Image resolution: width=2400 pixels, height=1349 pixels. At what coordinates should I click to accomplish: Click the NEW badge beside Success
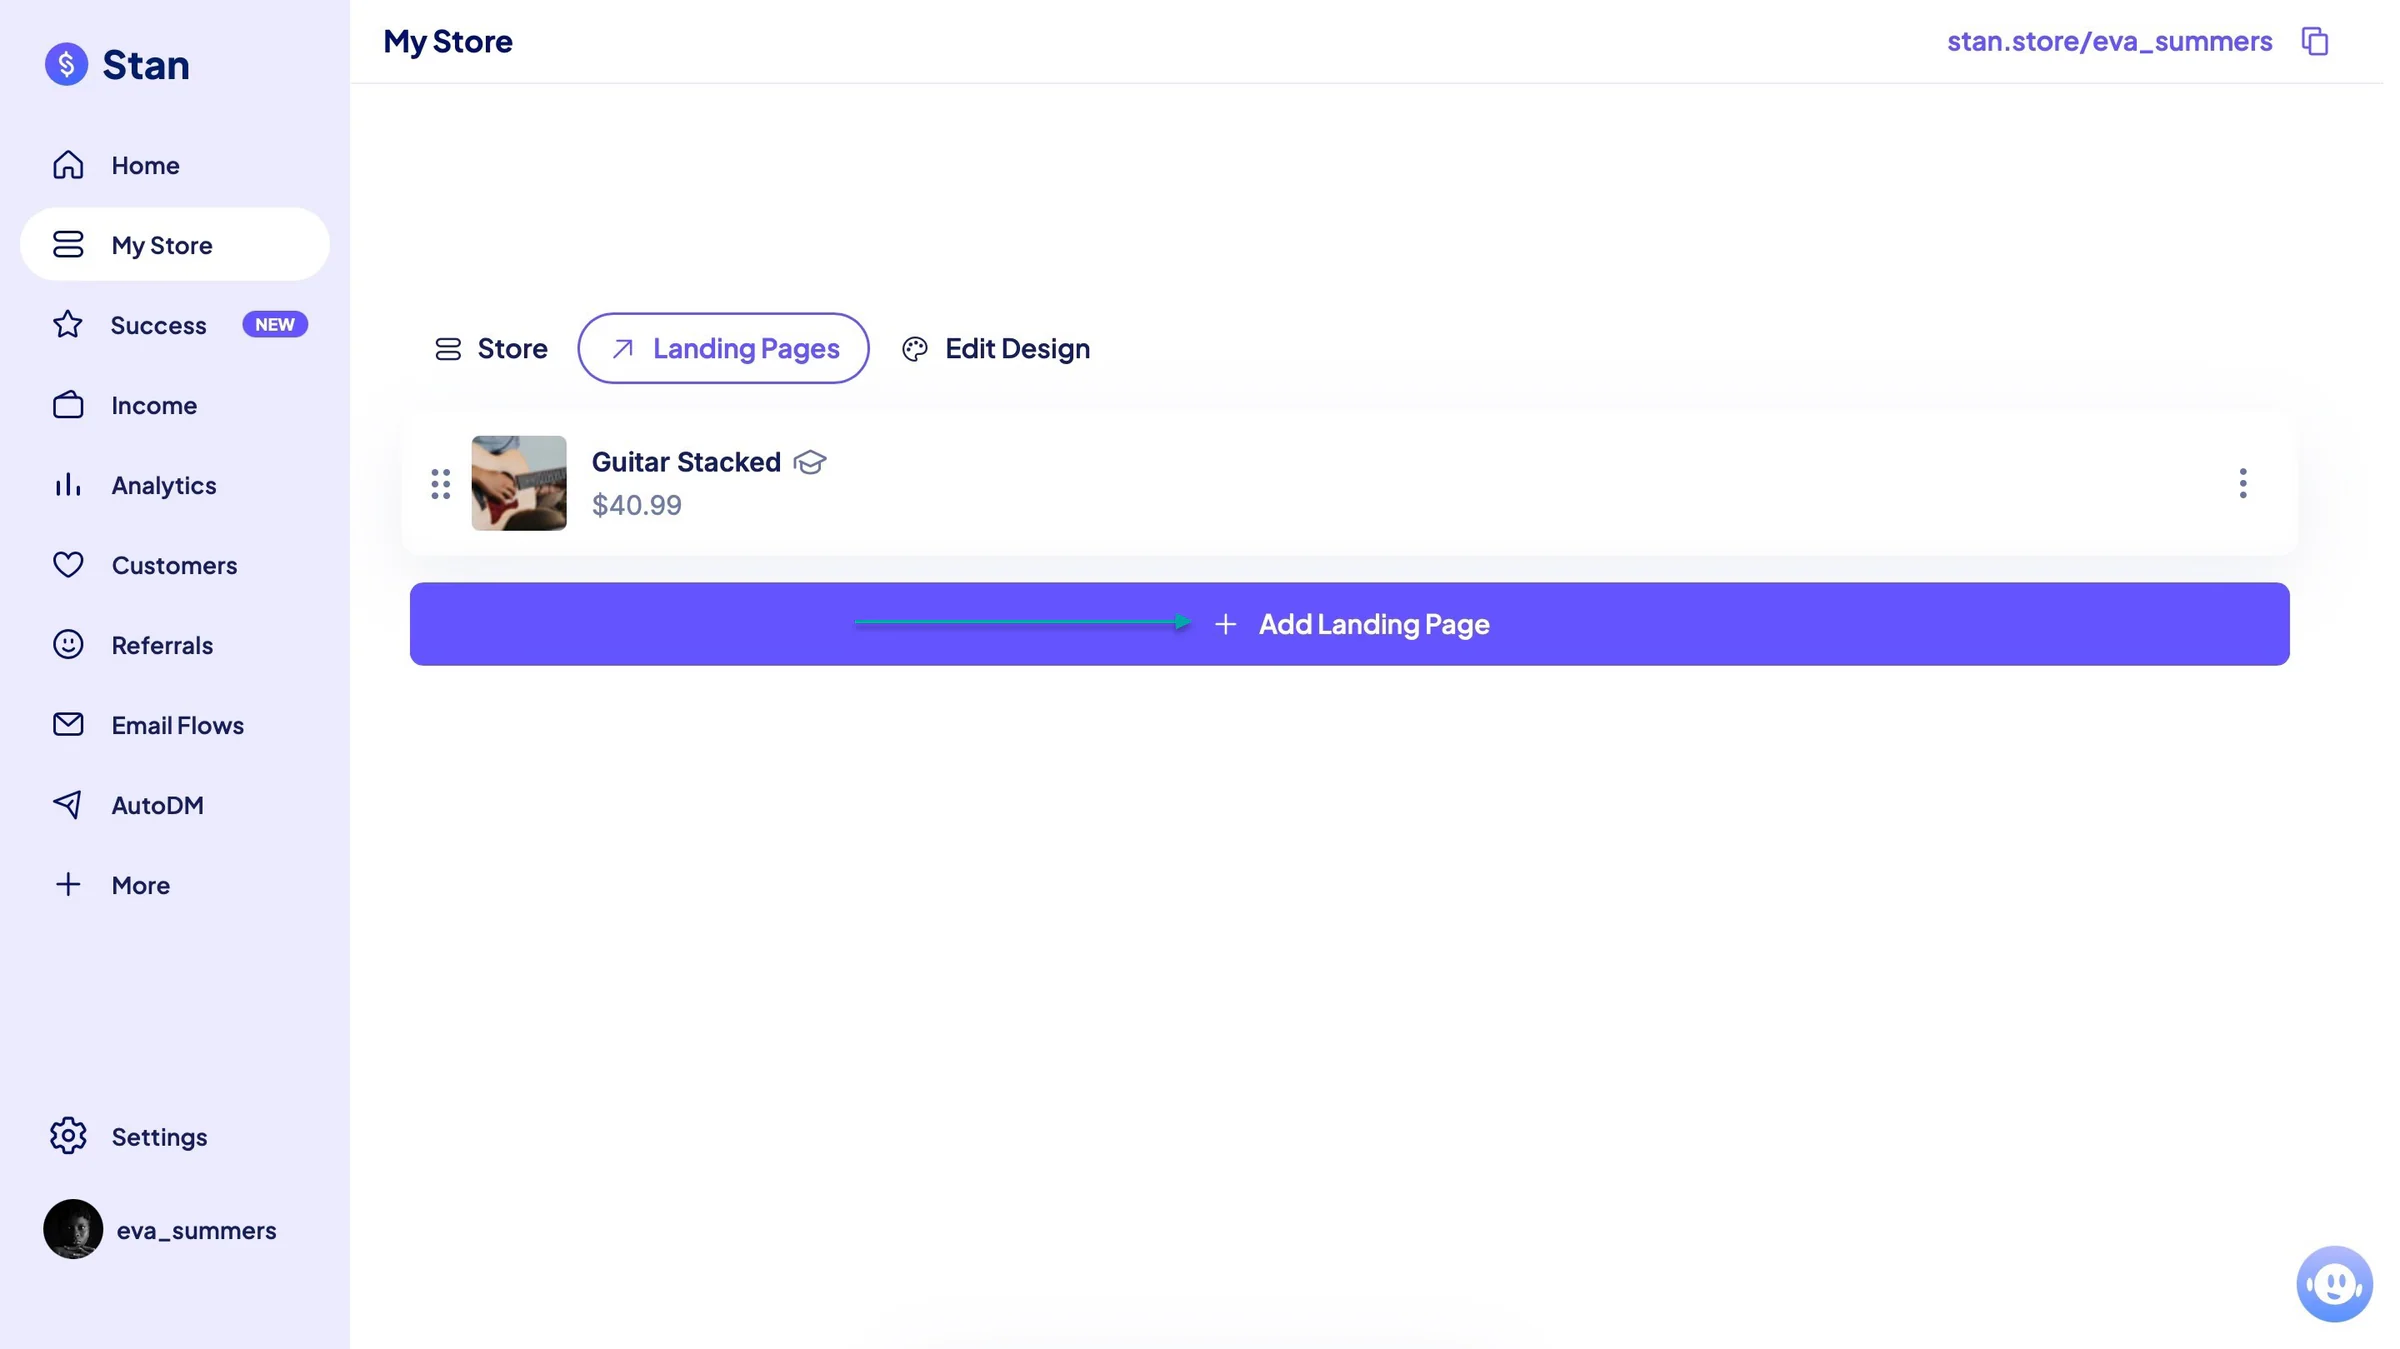click(x=275, y=325)
